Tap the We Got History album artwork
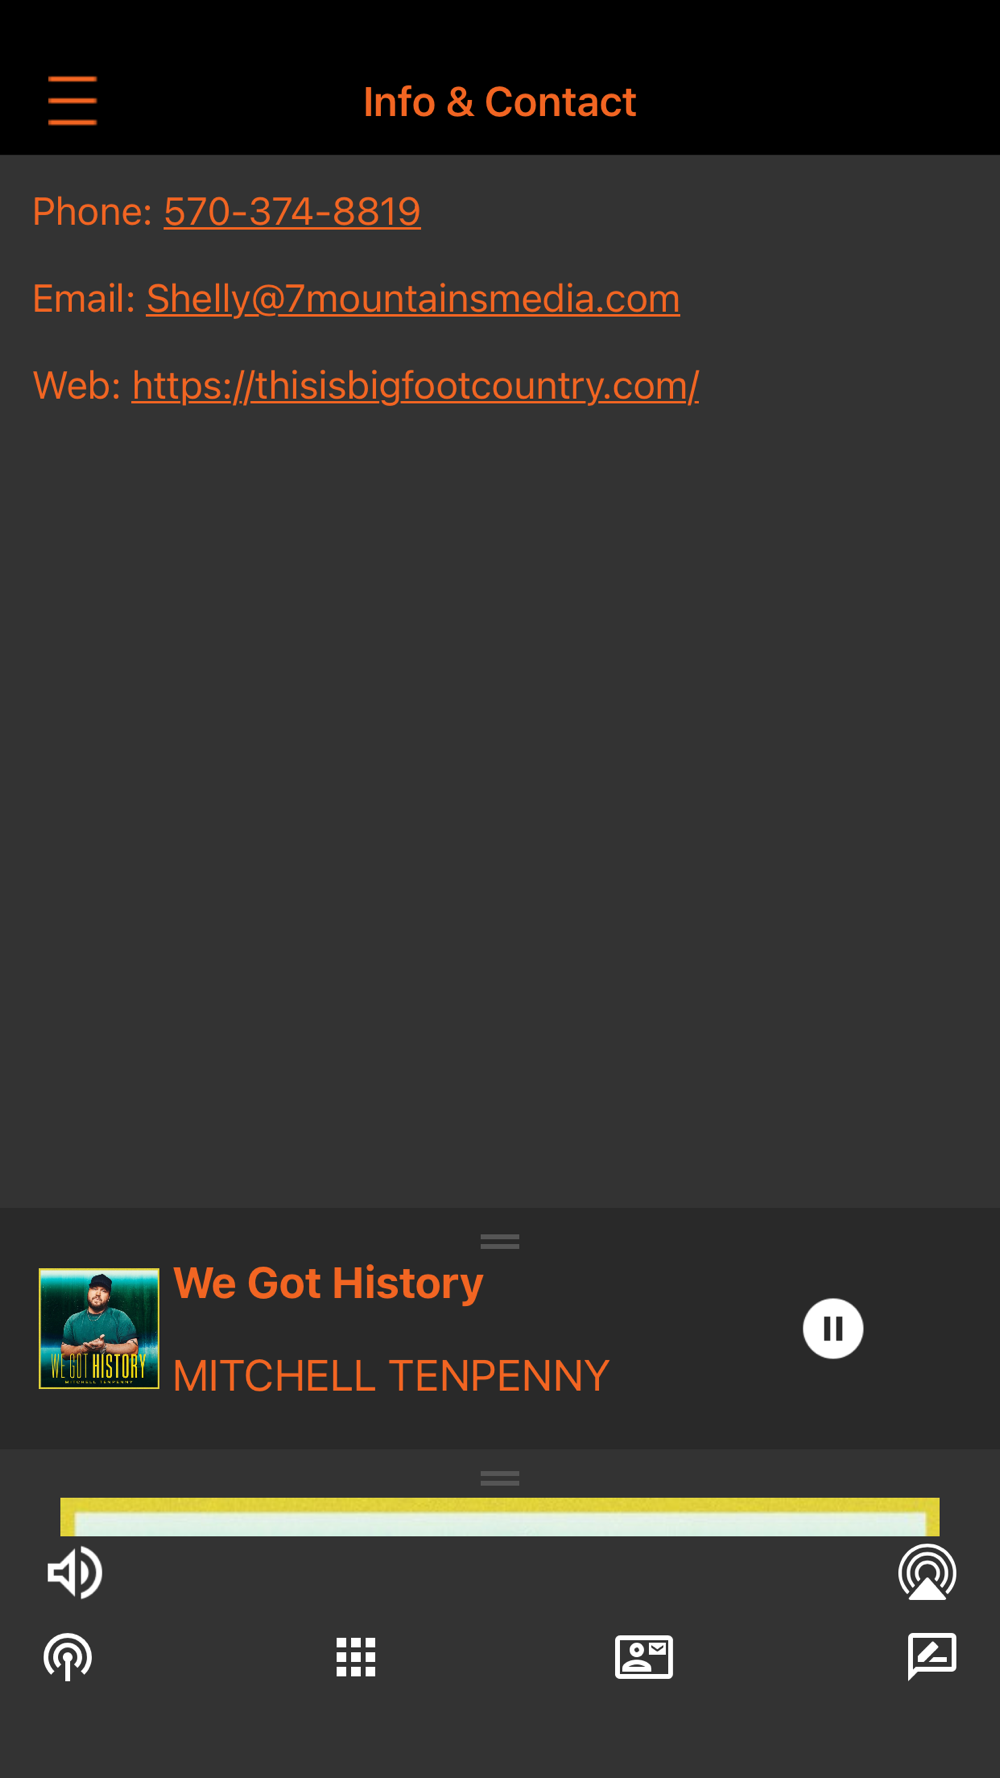1000x1778 pixels. [x=99, y=1329]
